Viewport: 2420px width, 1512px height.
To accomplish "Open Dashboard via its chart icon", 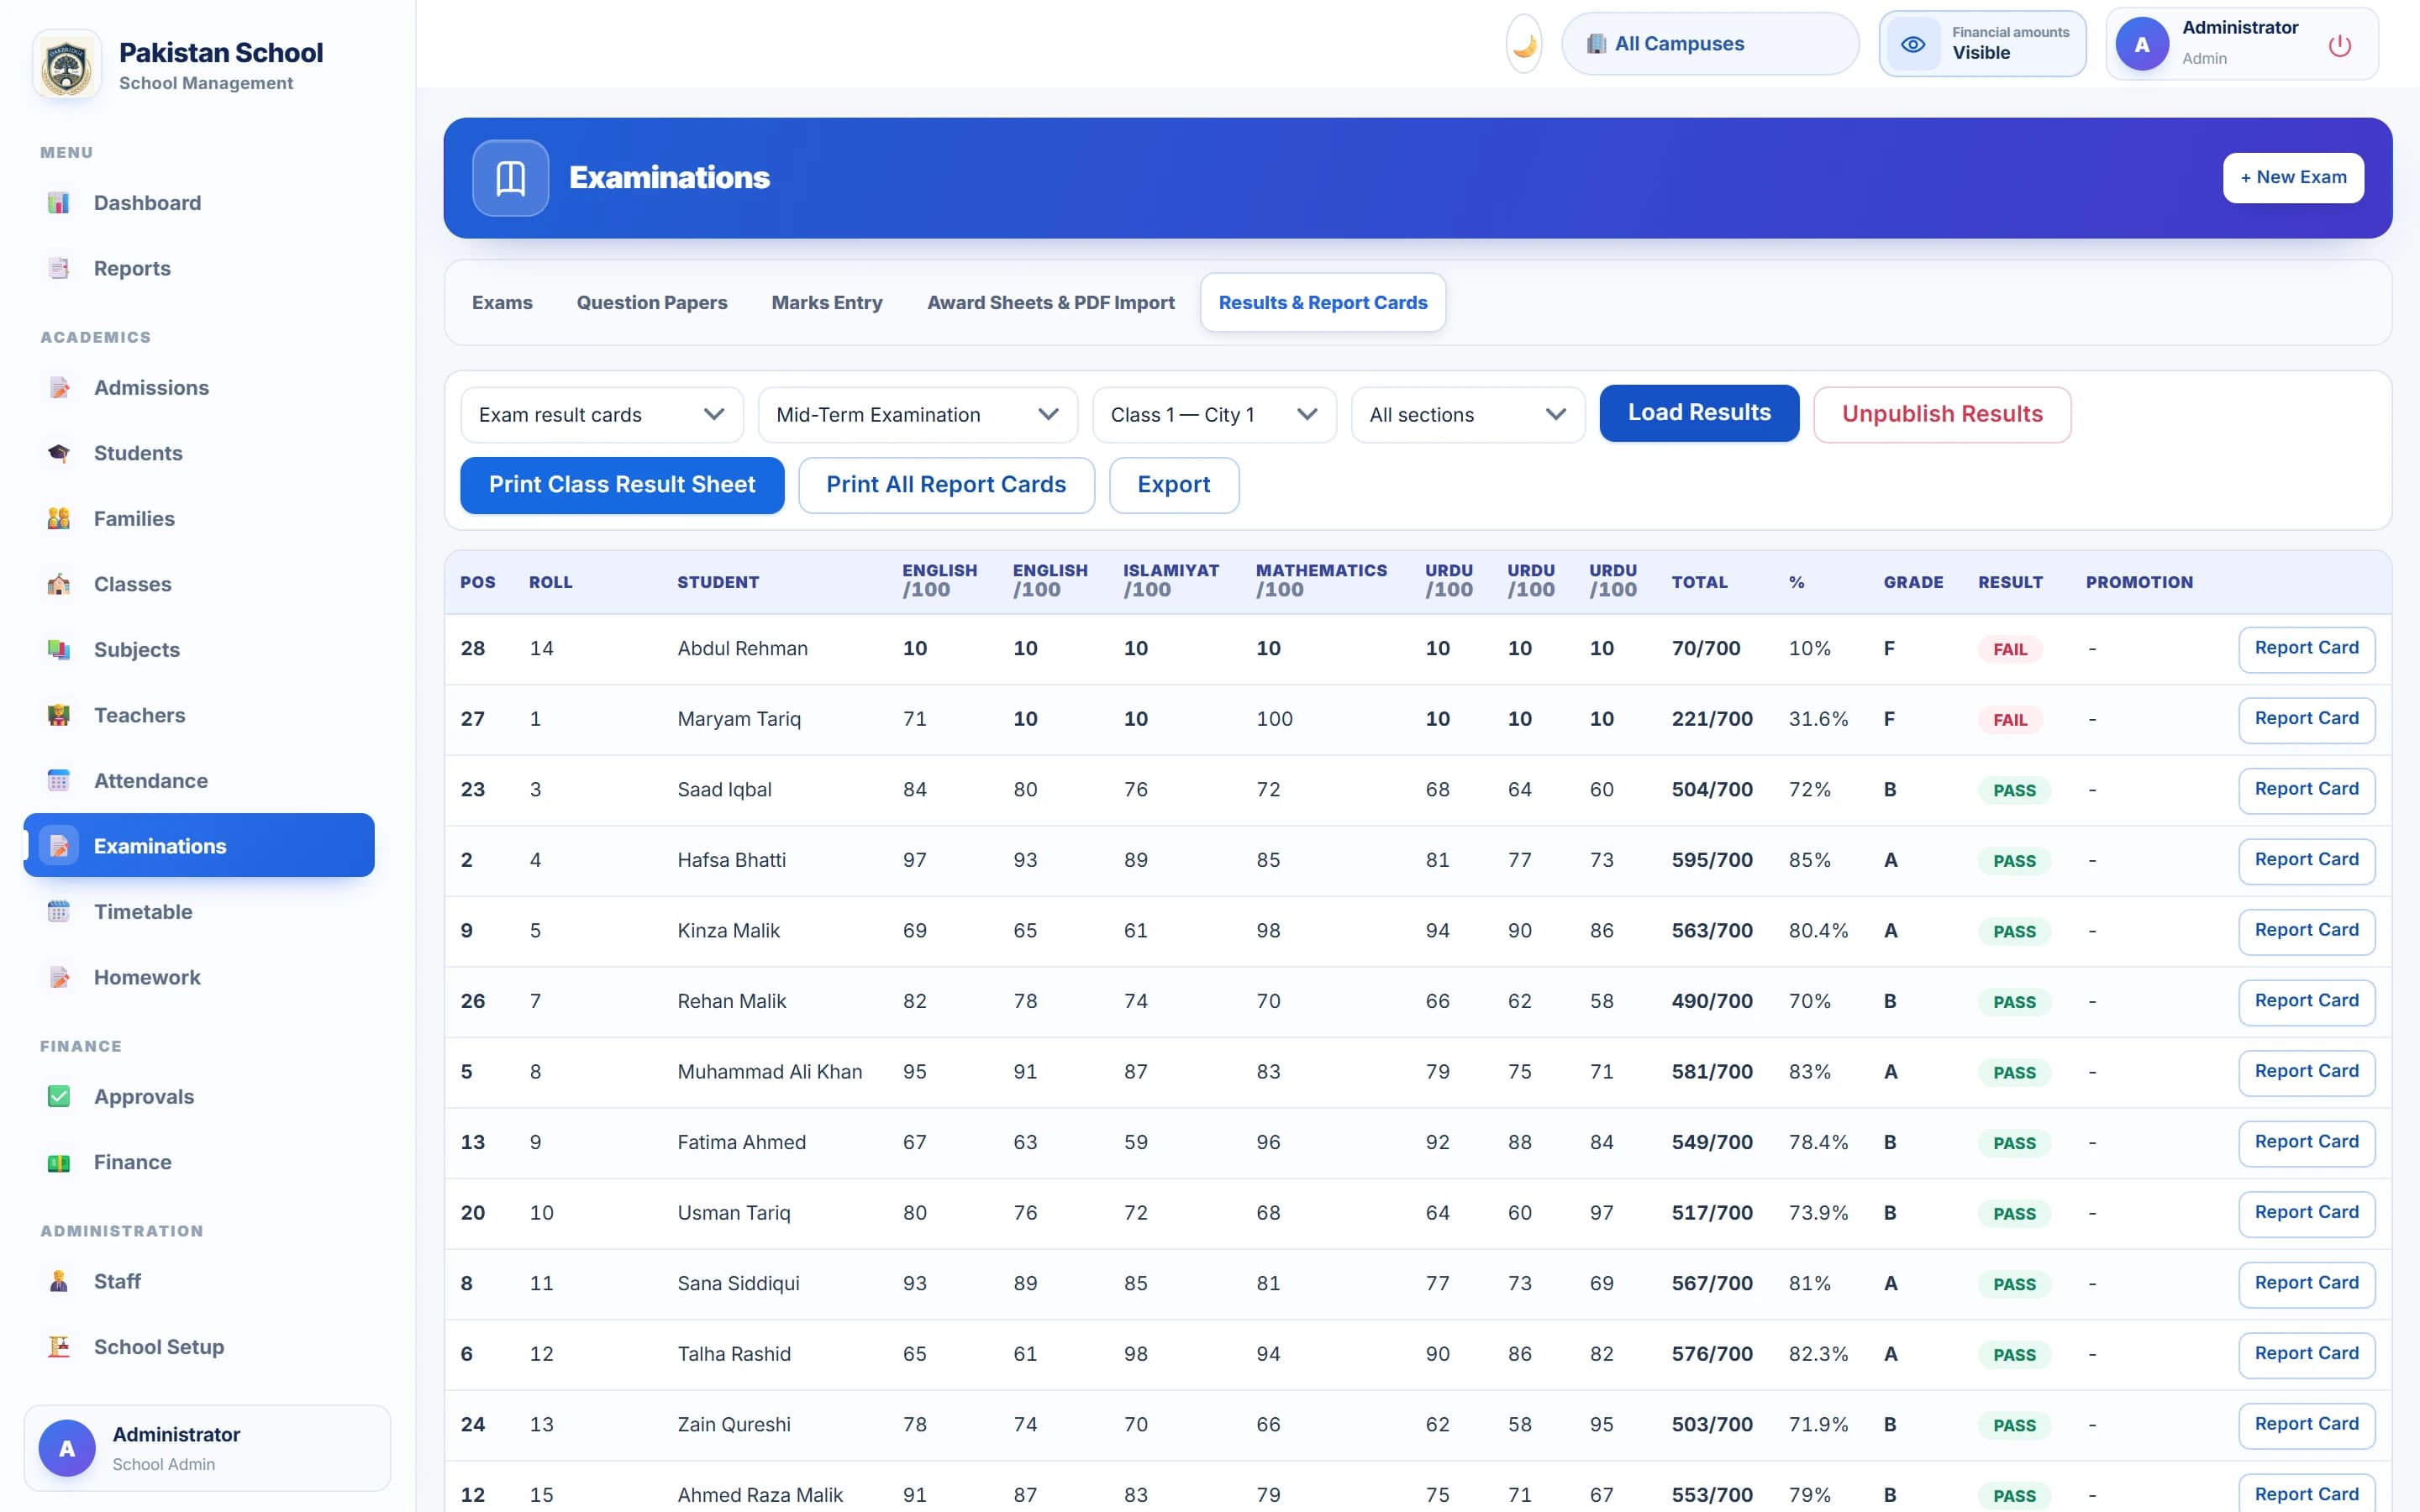I will coord(59,203).
